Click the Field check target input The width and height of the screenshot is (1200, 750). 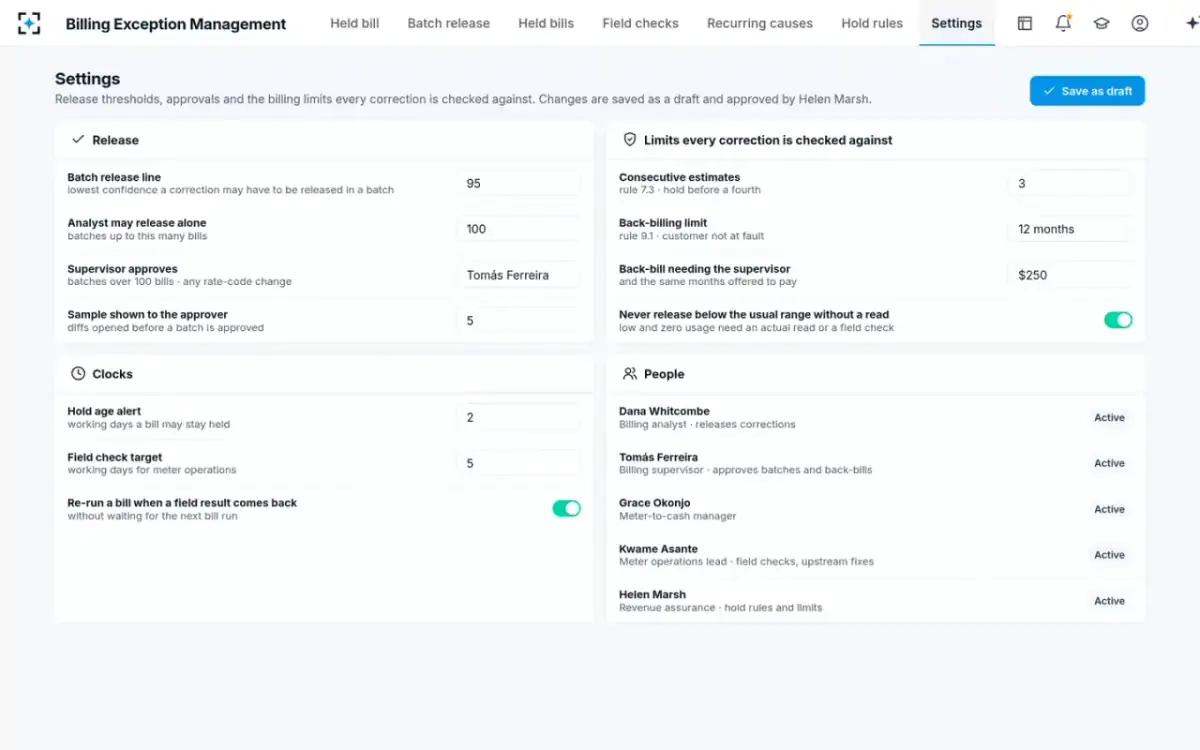pos(518,463)
